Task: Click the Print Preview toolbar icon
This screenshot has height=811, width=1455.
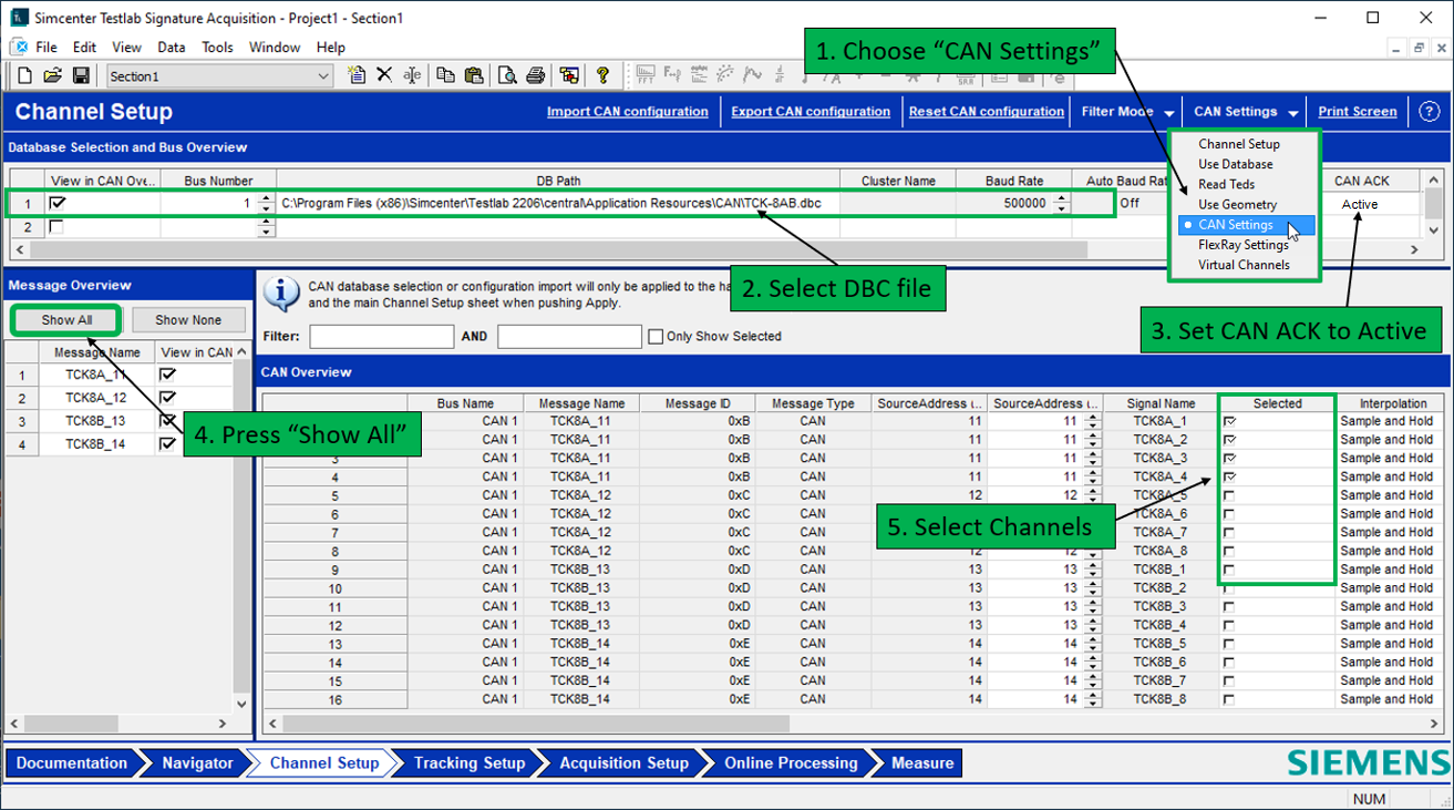Action: tap(508, 75)
